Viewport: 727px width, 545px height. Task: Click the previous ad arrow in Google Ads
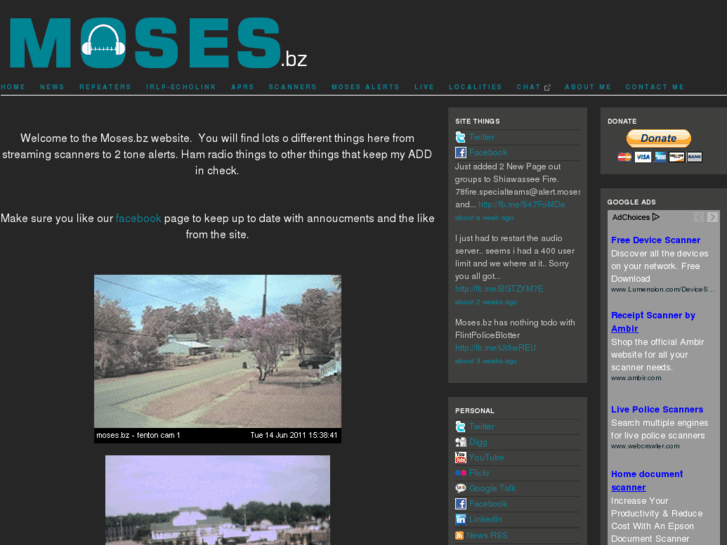tap(699, 217)
